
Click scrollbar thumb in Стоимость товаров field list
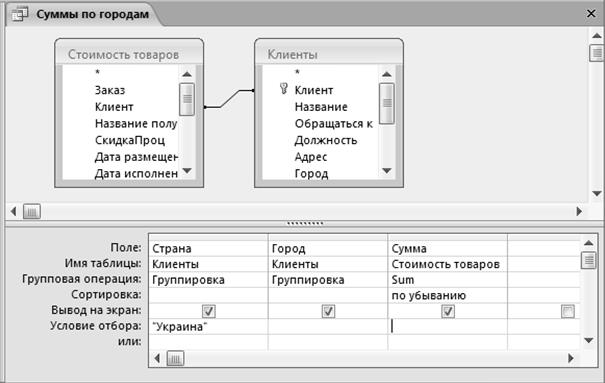coord(187,99)
